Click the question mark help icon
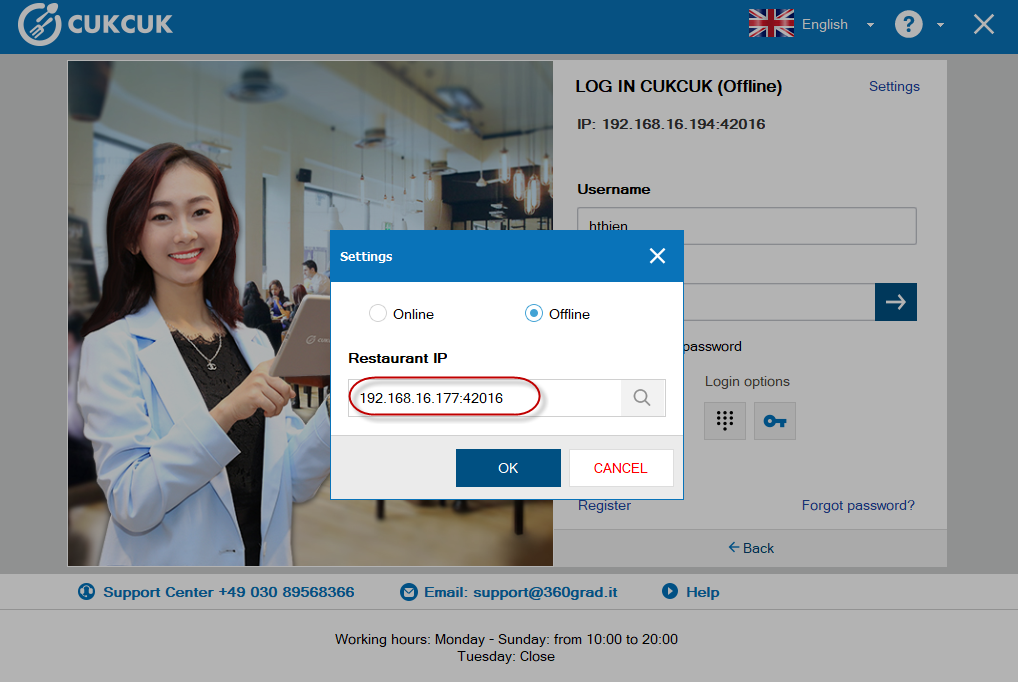 pyautogui.click(x=908, y=25)
